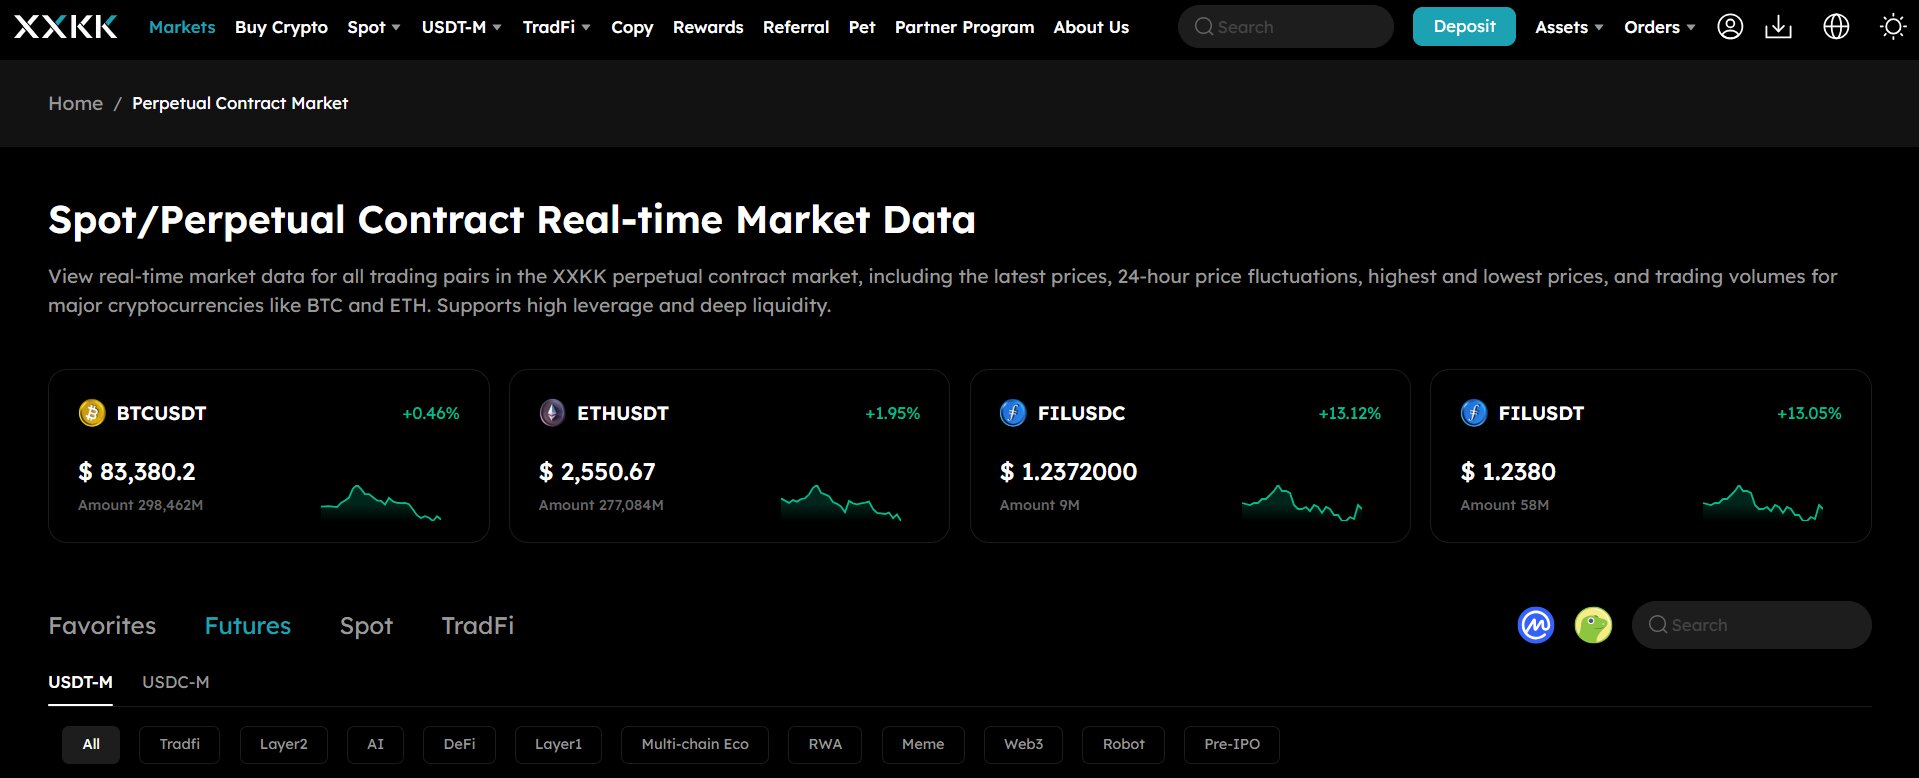Image resolution: width=1919 pixels, height=778 pixels.
Task: Click the download app icon
Action: [x=1778, y=27]
